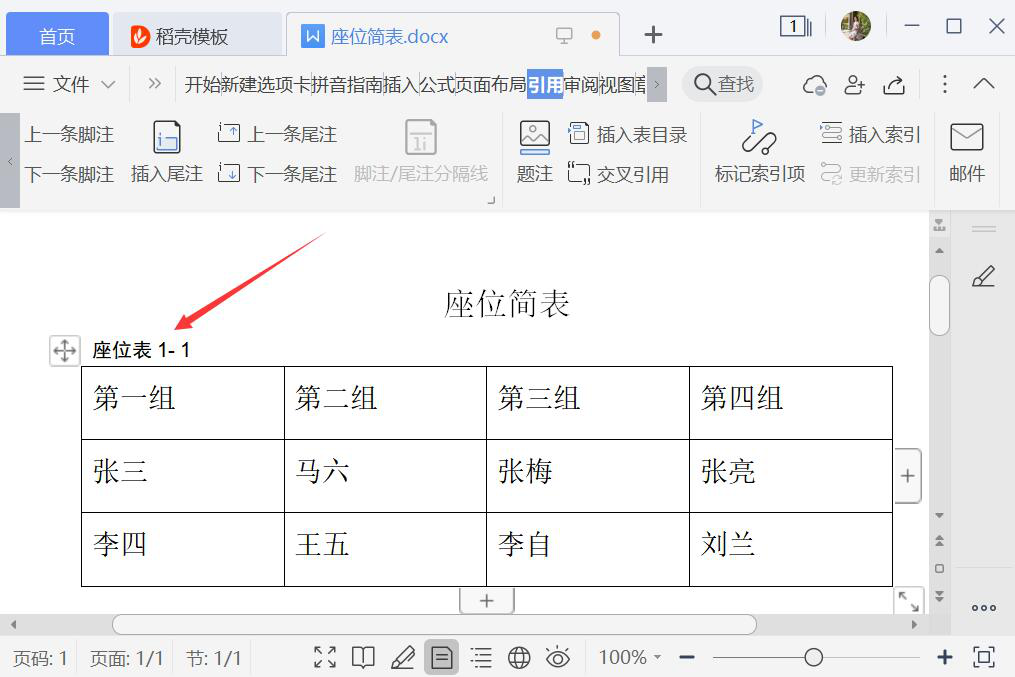Viewport: 1015px width, 677px height.
Task: Open the 100% zoom level dropdown
Action: point(630,657)
